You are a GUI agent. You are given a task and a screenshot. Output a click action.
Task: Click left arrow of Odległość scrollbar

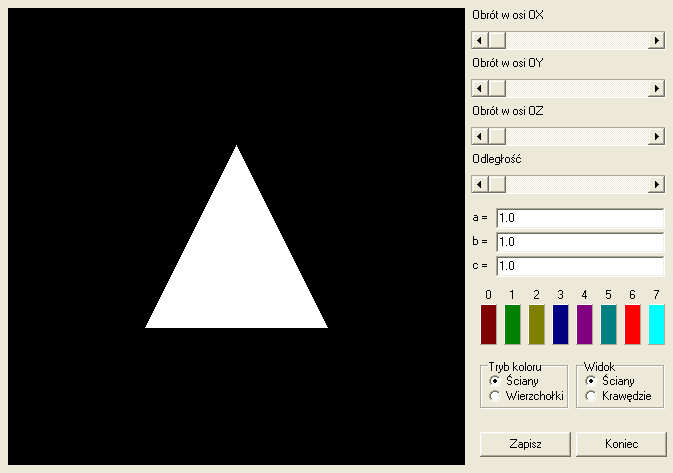(x=479, y=184)
